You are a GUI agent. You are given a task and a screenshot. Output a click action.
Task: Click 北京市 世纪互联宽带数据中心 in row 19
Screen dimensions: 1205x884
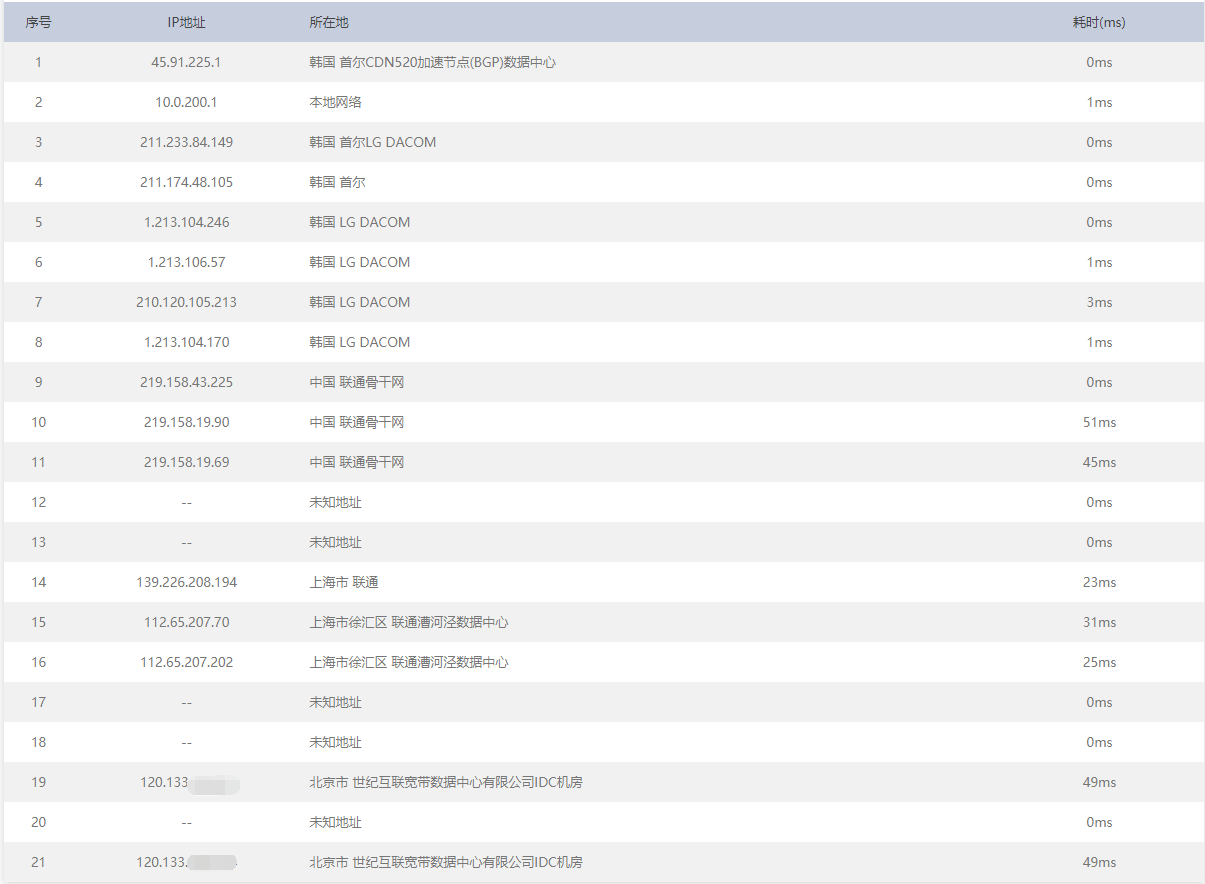[446, 782]
